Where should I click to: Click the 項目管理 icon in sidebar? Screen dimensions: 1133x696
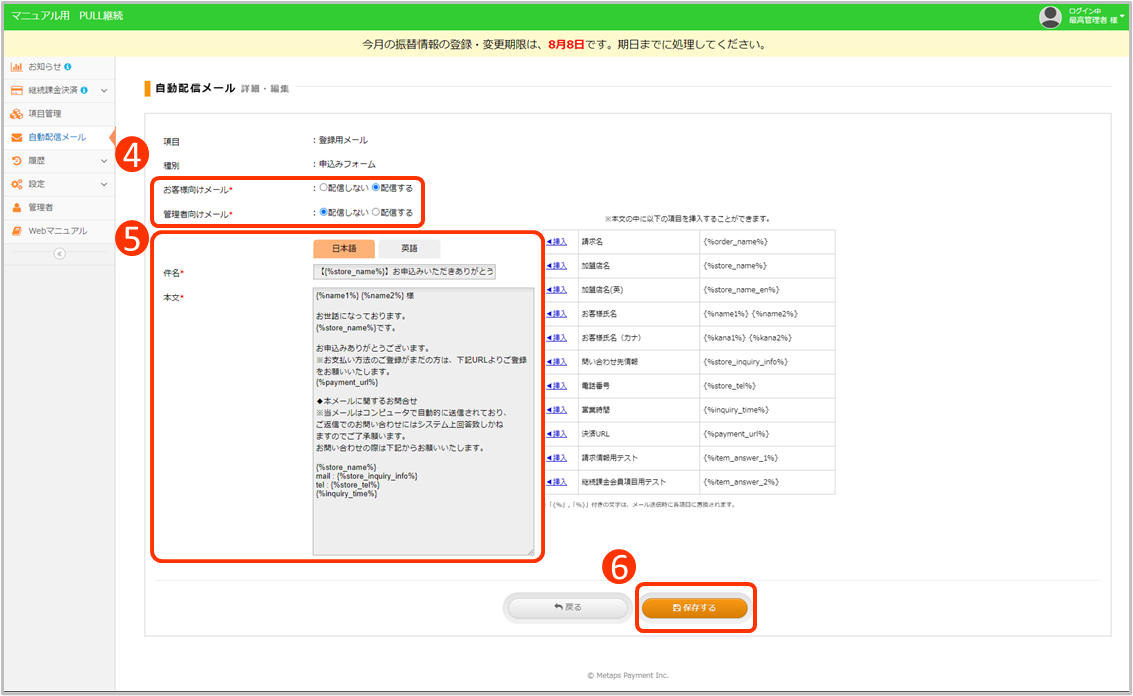pyautogui.click(x=16, y=114)
